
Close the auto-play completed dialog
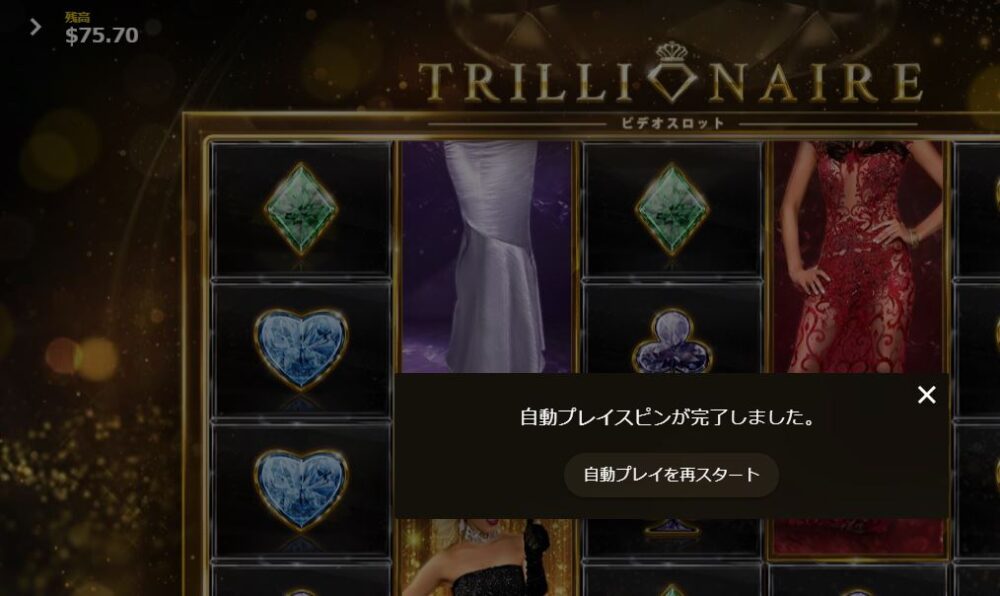(926, 395)
